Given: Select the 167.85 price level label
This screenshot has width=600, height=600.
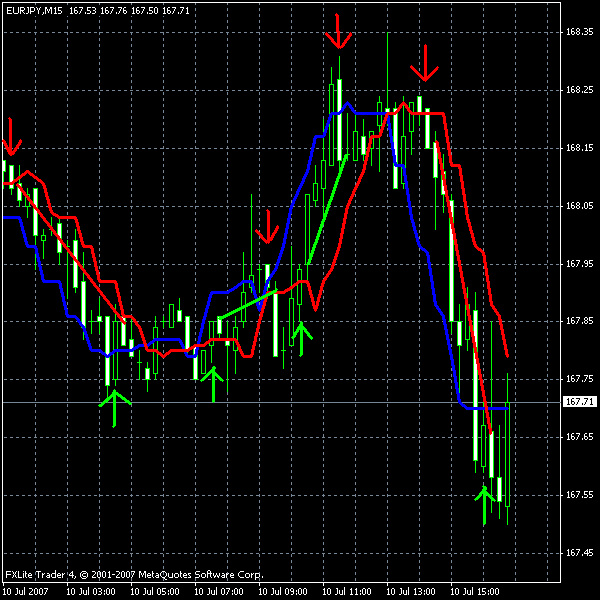Looking at the screenshot, I should [579, 321].
